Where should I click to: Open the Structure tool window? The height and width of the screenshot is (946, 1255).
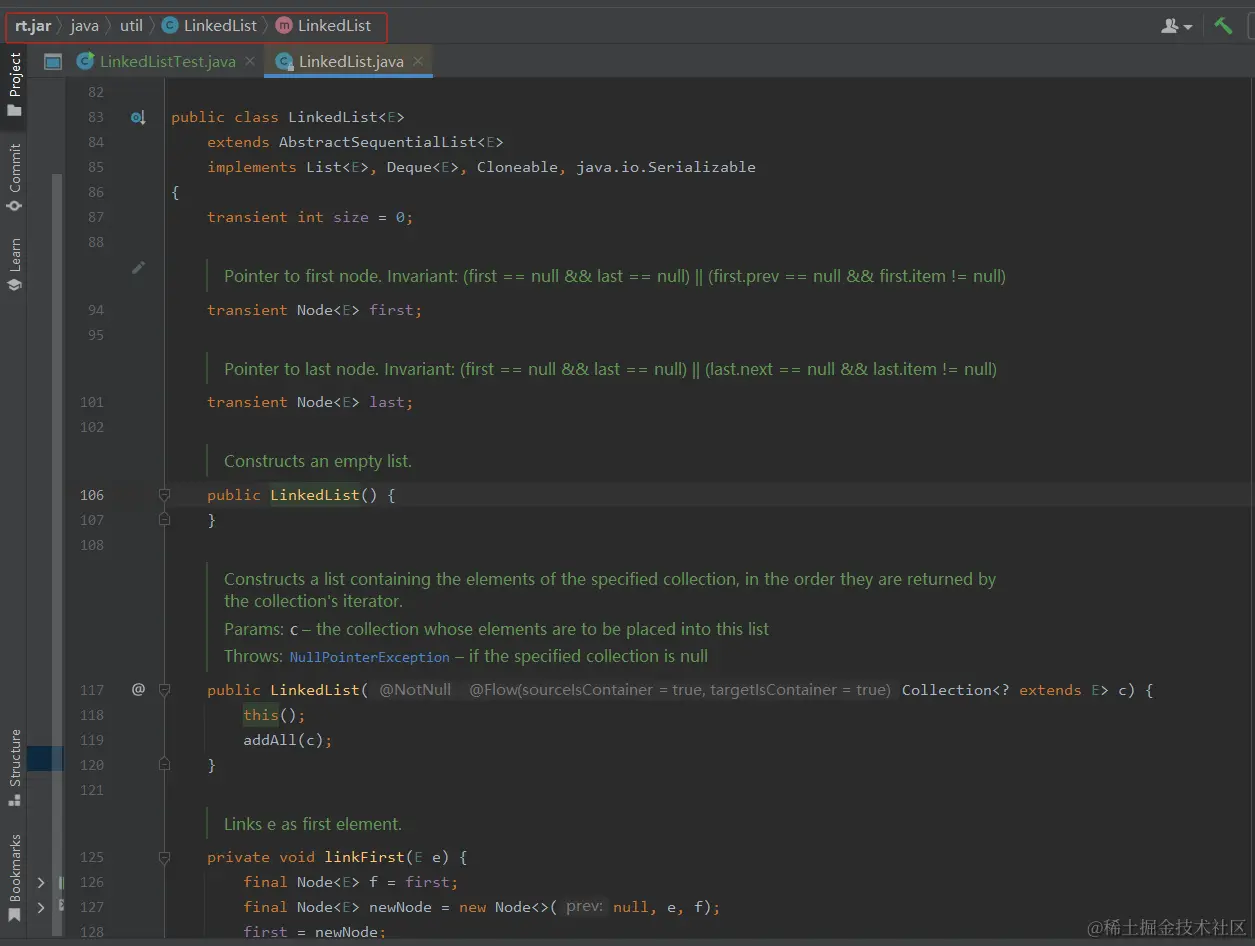point(14,768)
